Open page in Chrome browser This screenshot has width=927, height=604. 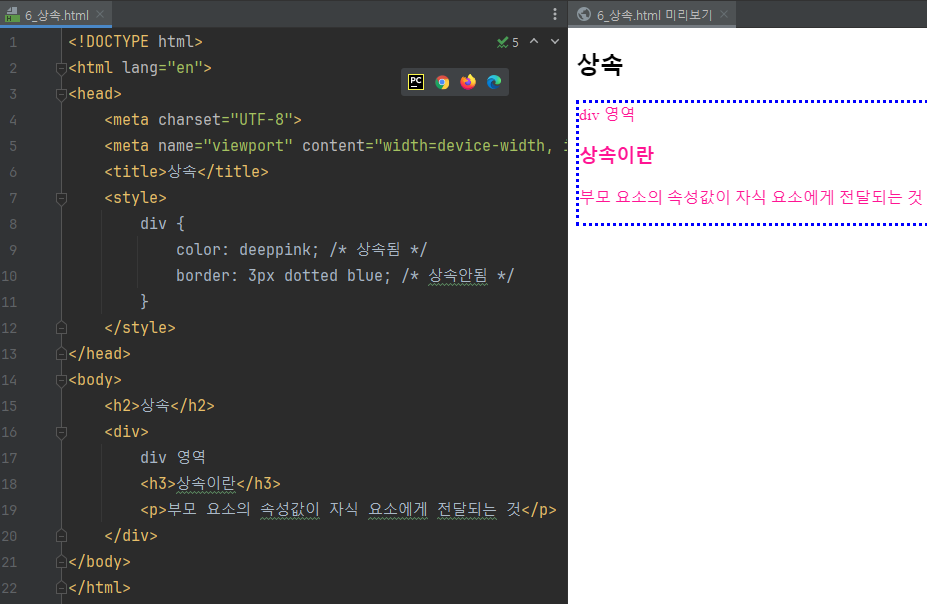(442, 82)
